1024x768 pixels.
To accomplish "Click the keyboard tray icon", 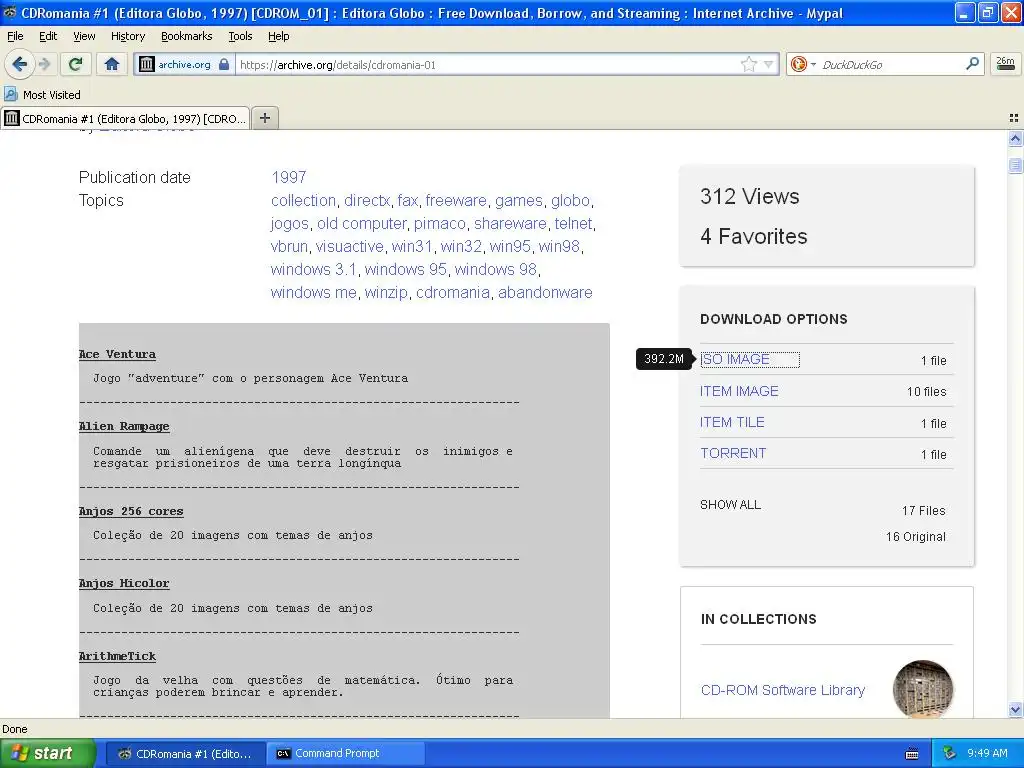I will [x=912, y=754].
